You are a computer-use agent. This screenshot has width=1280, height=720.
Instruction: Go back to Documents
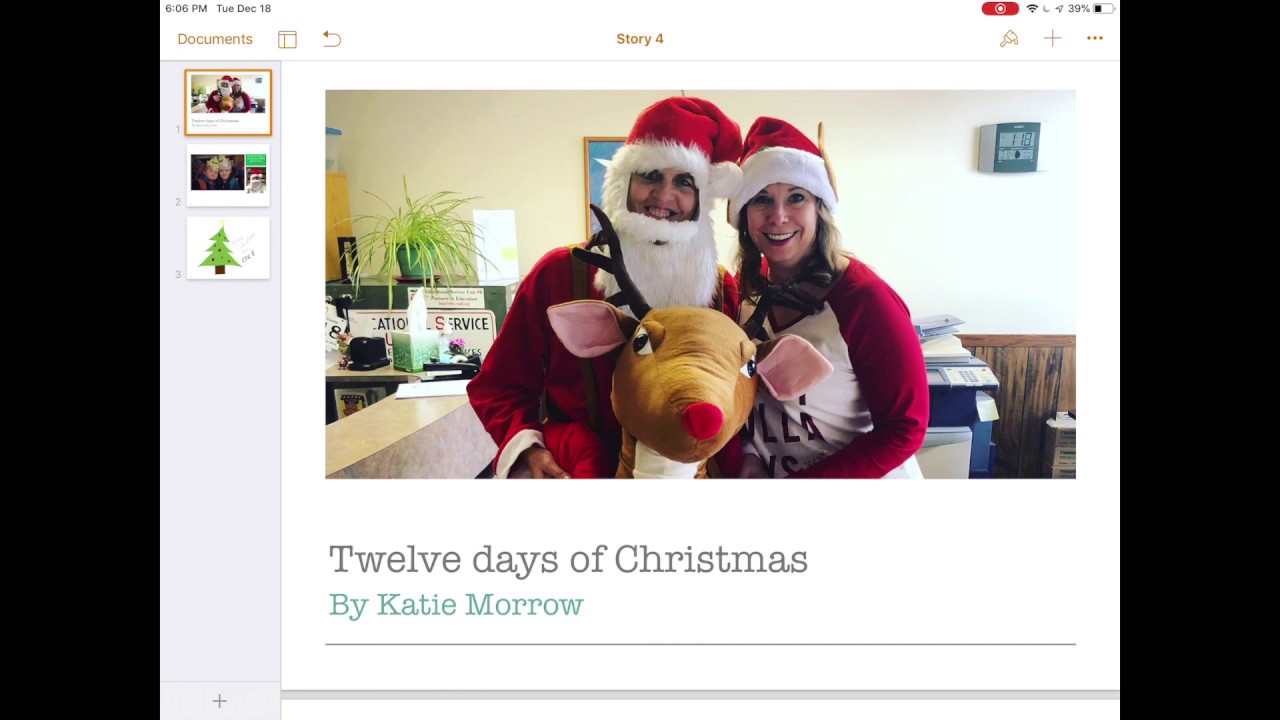point(215,39)
